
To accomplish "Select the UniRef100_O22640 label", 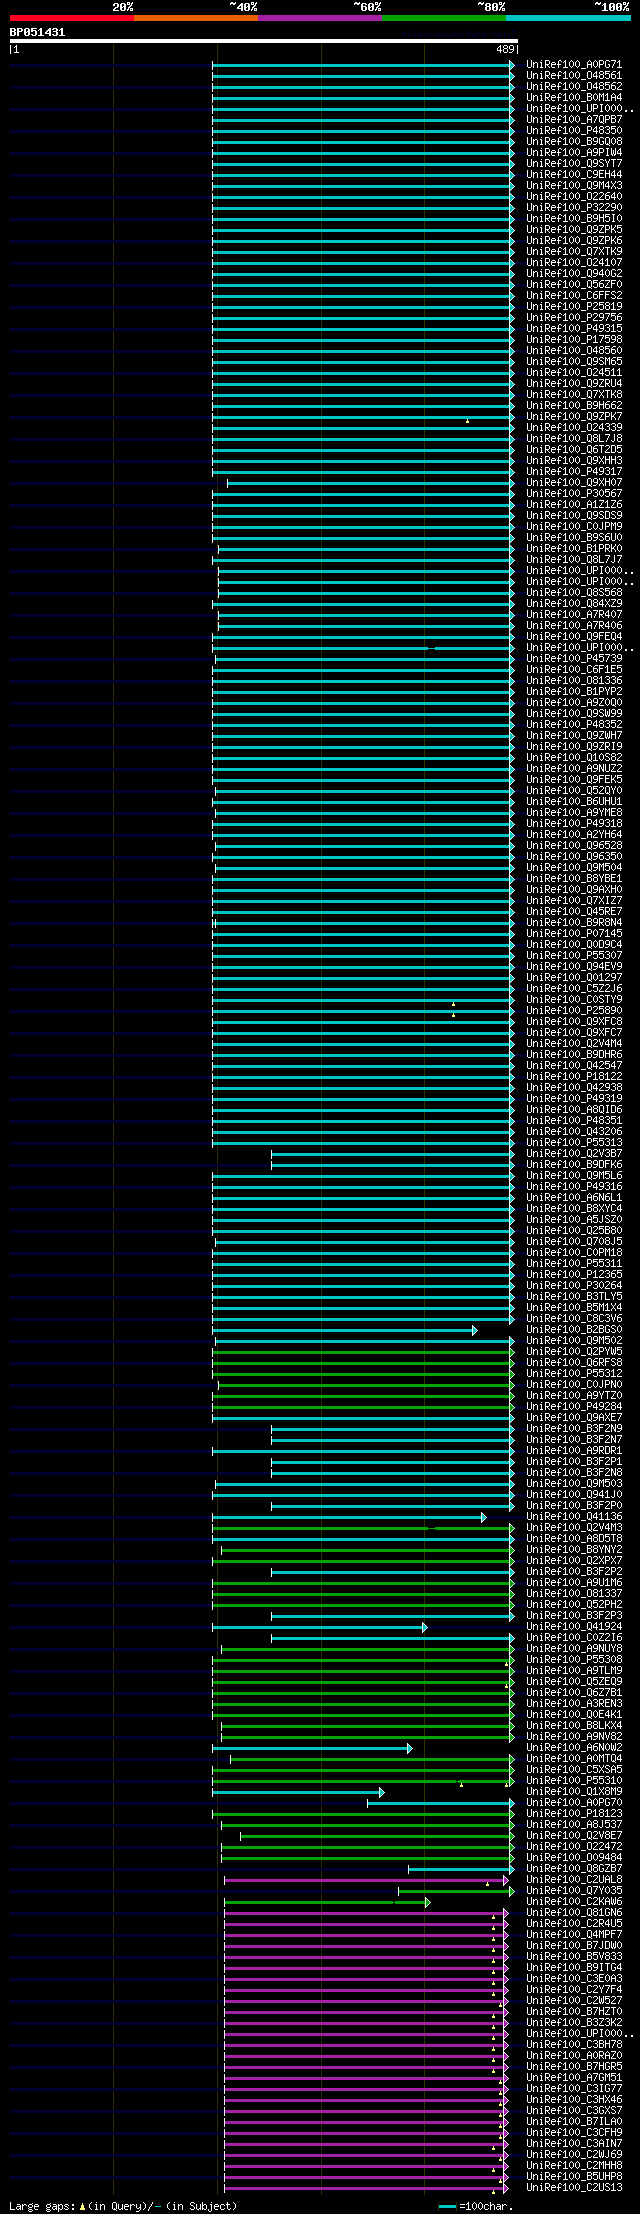I will (x=574, y=197).
